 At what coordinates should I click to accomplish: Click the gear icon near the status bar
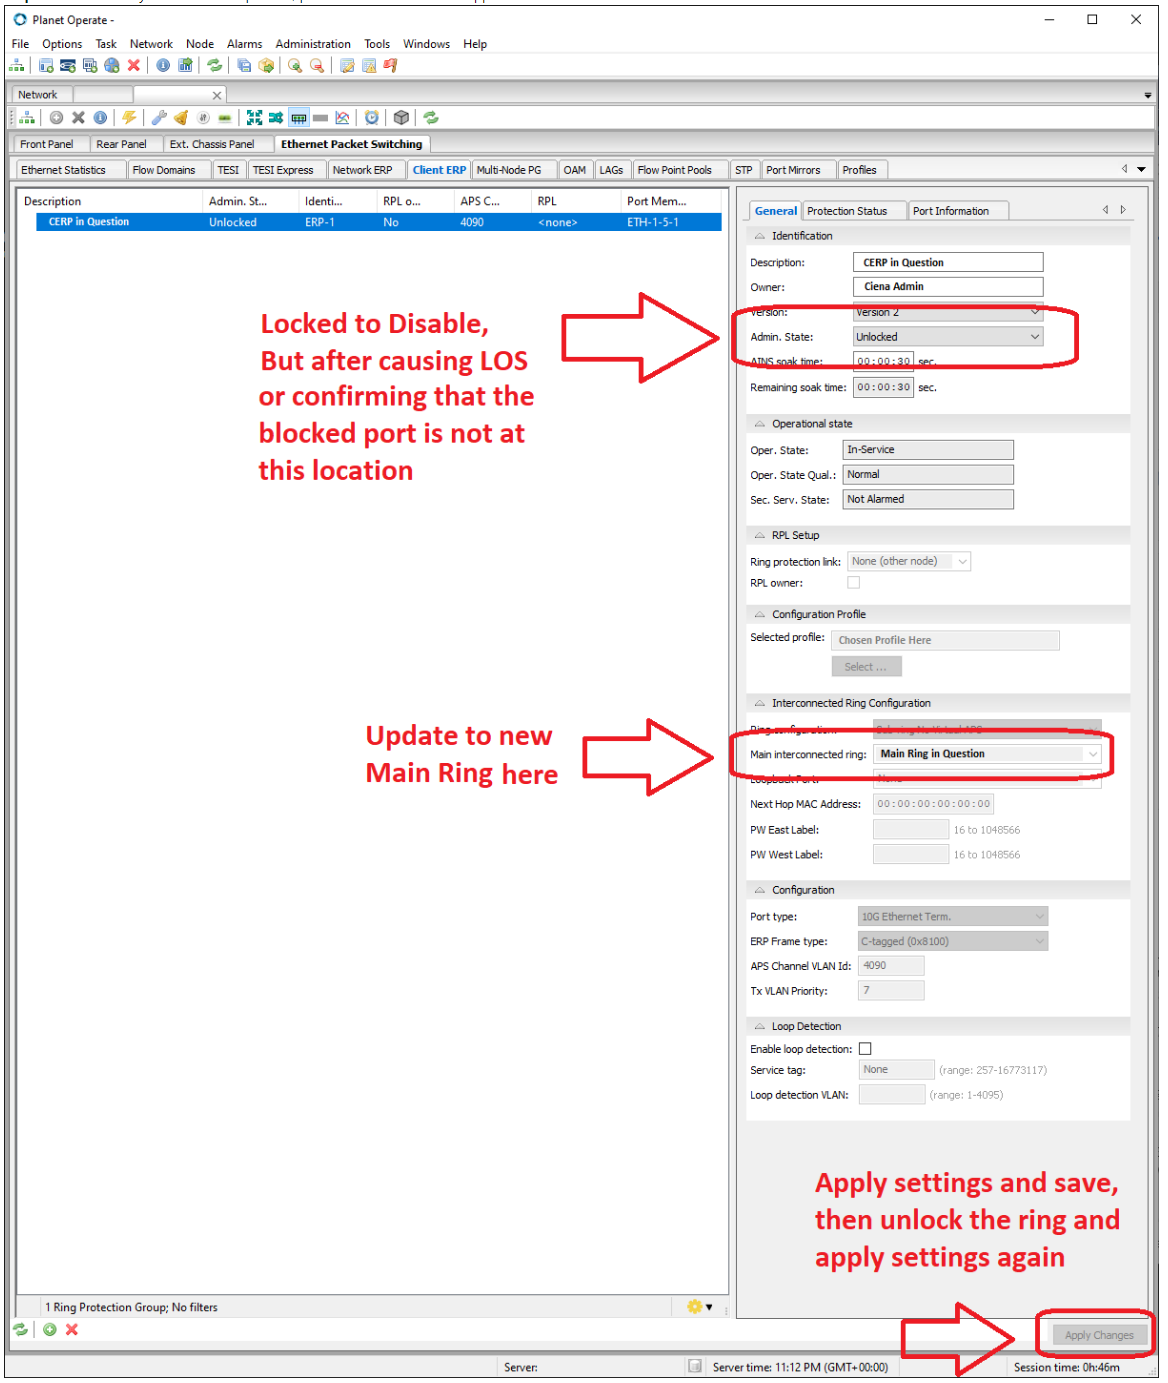695,1307
